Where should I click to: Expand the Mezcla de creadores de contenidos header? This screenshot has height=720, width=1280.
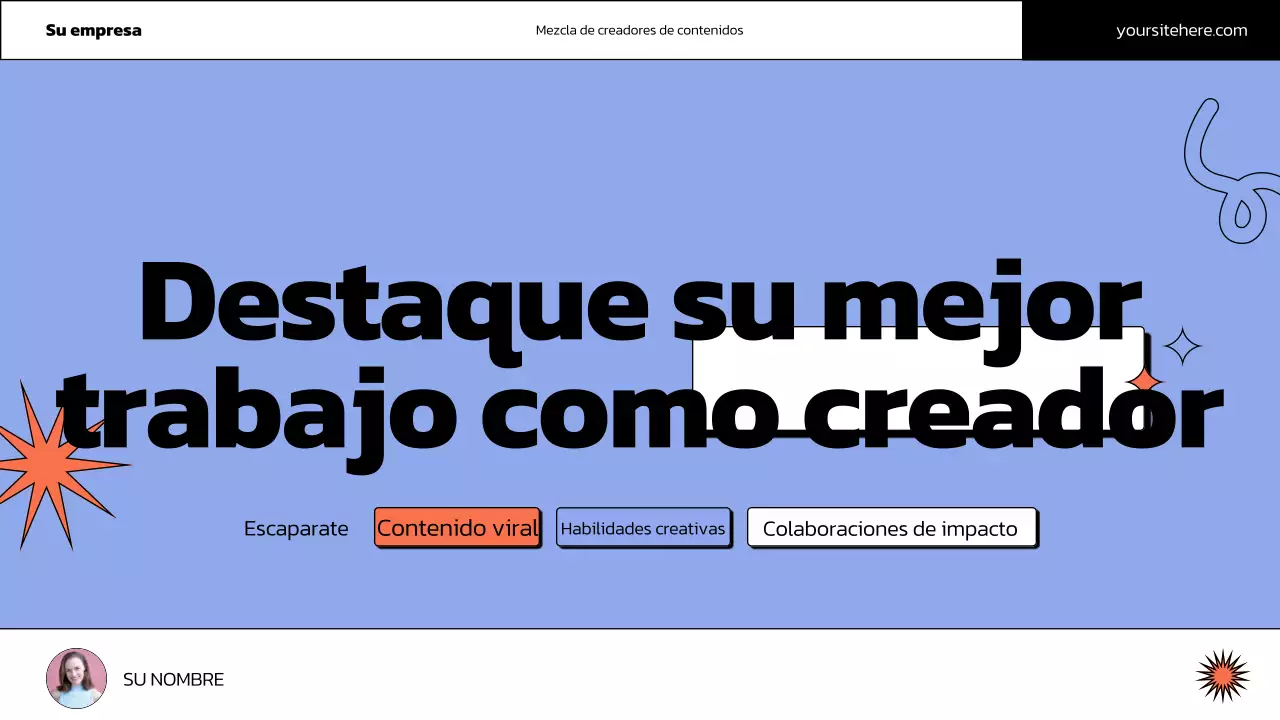point(640,30)
